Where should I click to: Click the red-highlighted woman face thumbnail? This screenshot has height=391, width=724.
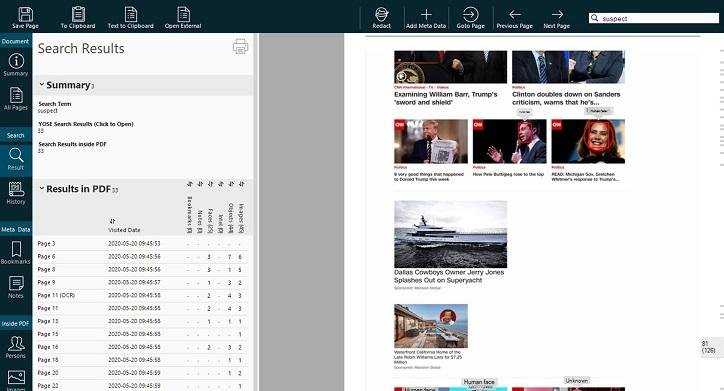pos(588,141)
